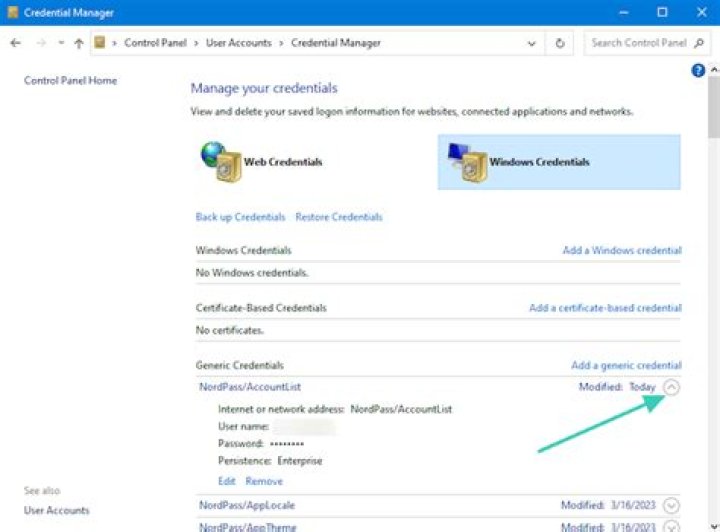Click the Windows Credentials monitor vault icon
The height and width of the screenshot is (532, 720).
point(467,162)
